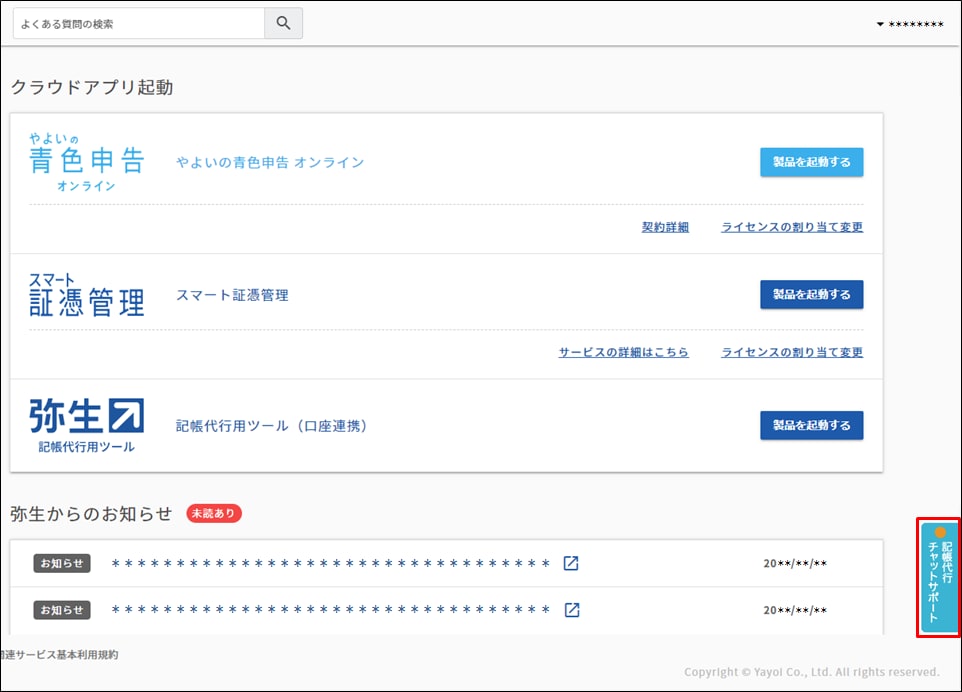
Task: Click the first お知らせ tag label
Action: click(x=62, y=563)
